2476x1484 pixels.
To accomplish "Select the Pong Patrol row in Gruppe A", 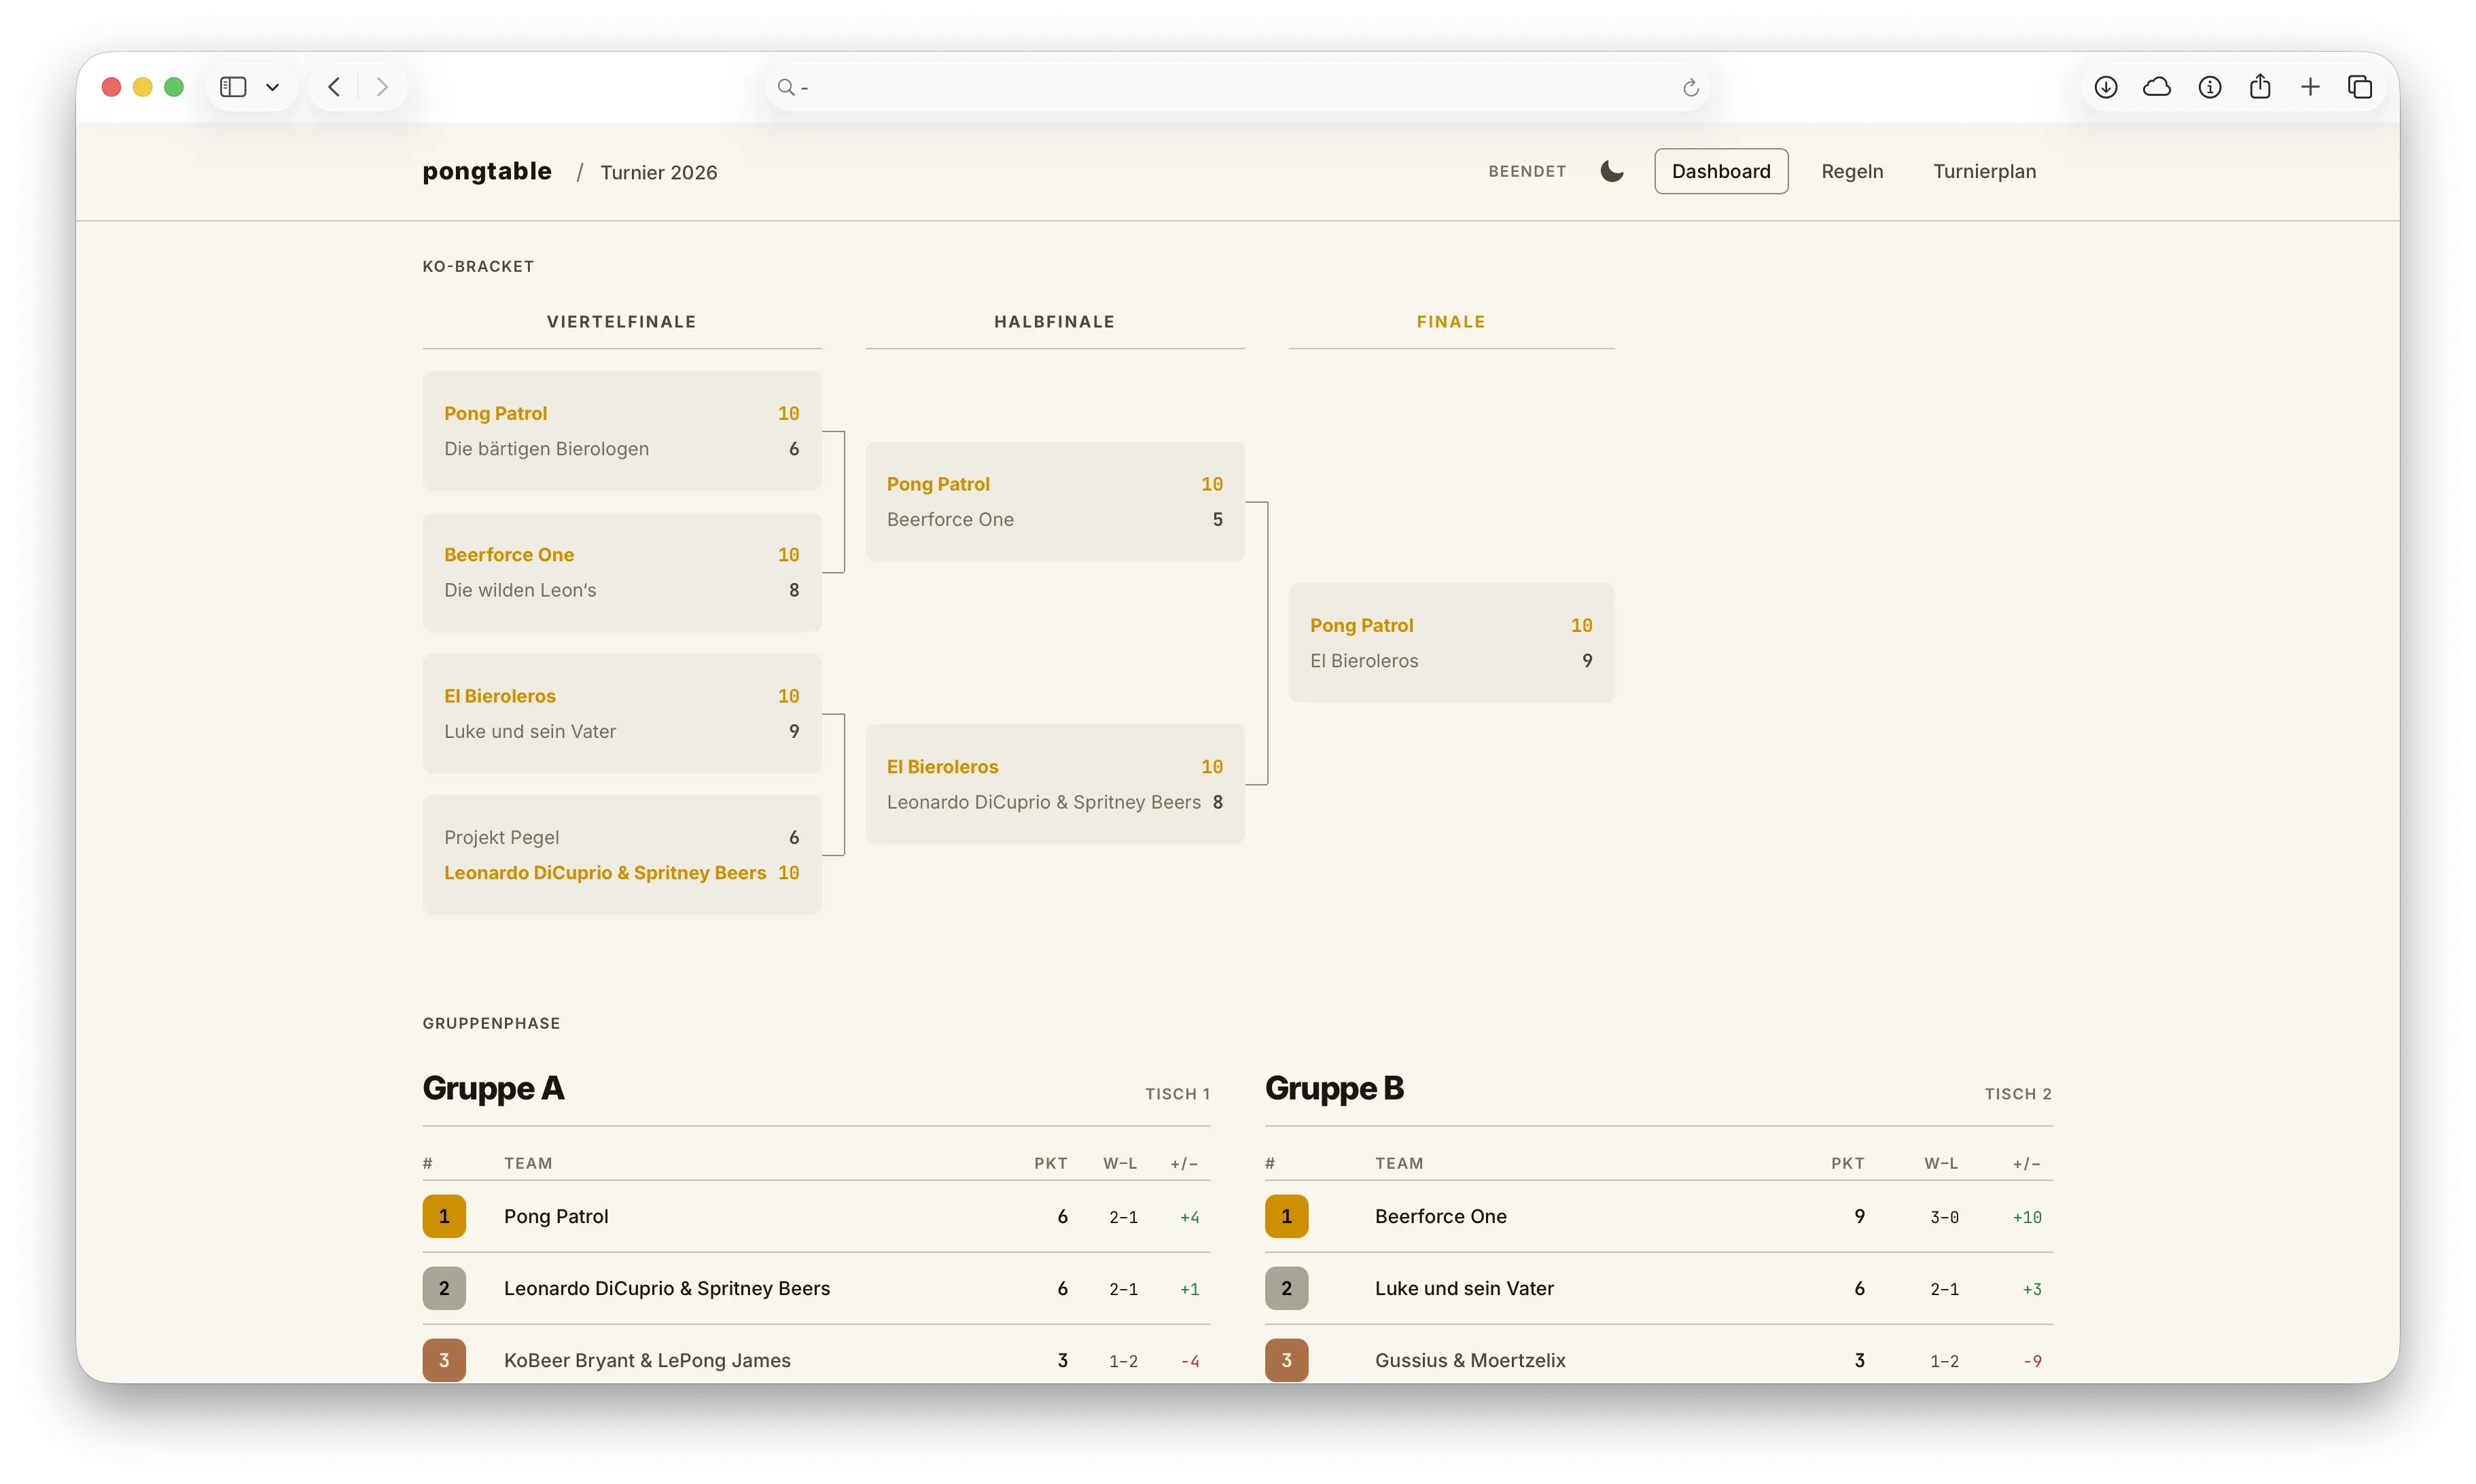I will pyautogui.click(x=816, y=1217).
